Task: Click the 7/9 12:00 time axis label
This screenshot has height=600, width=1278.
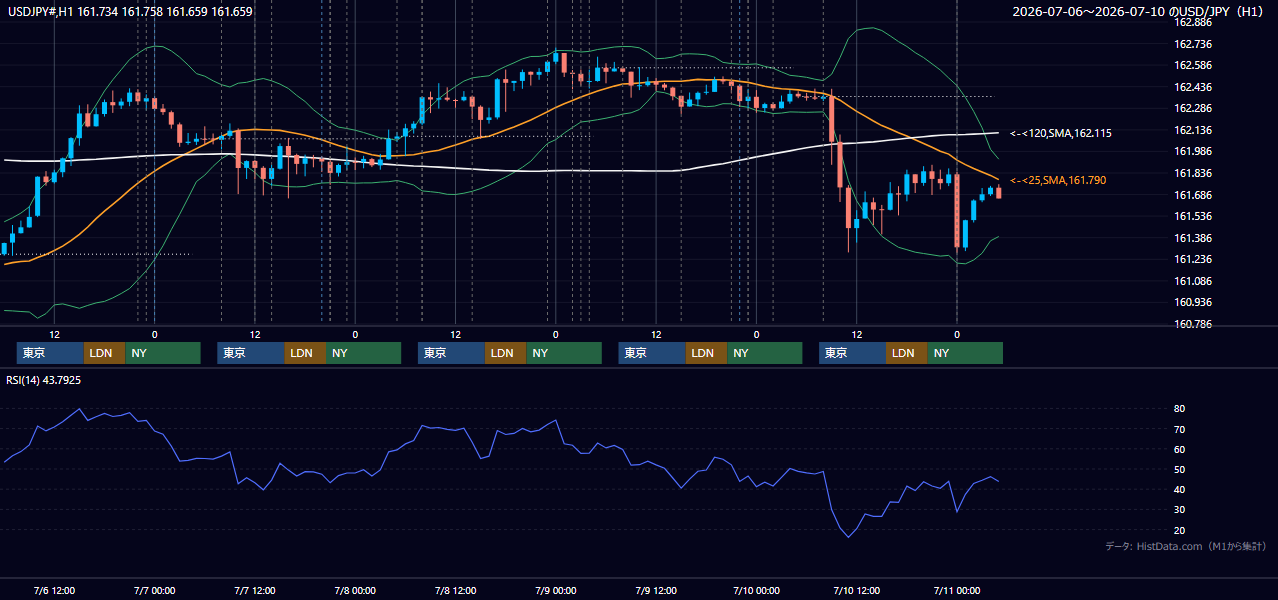Action: [x=656, y=590]
